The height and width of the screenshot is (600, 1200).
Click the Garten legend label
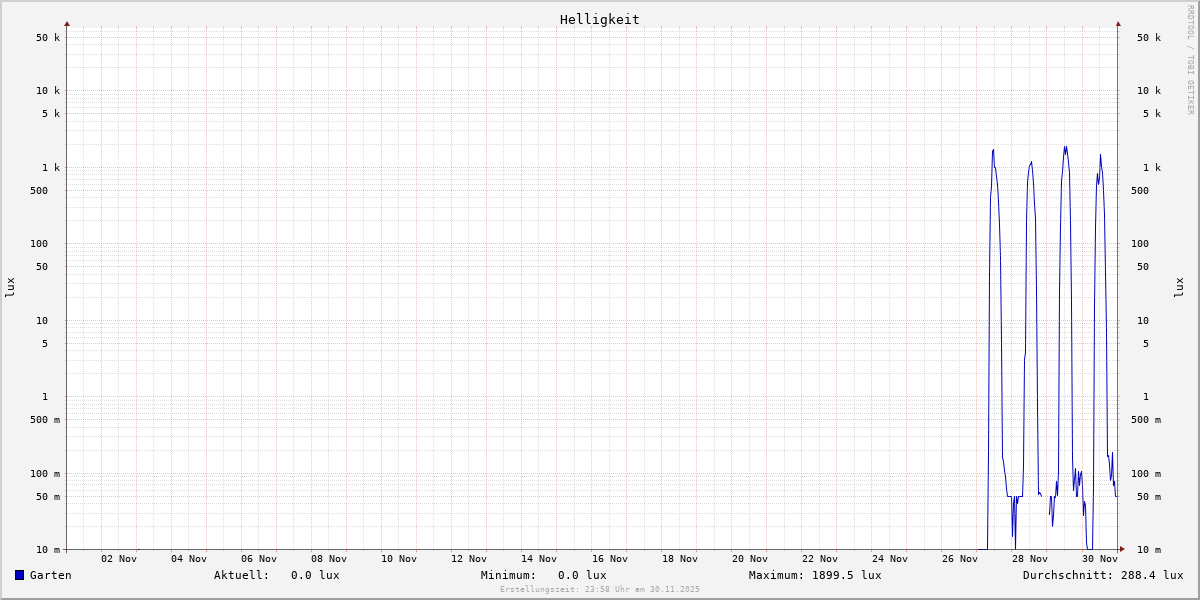point(50,575)
